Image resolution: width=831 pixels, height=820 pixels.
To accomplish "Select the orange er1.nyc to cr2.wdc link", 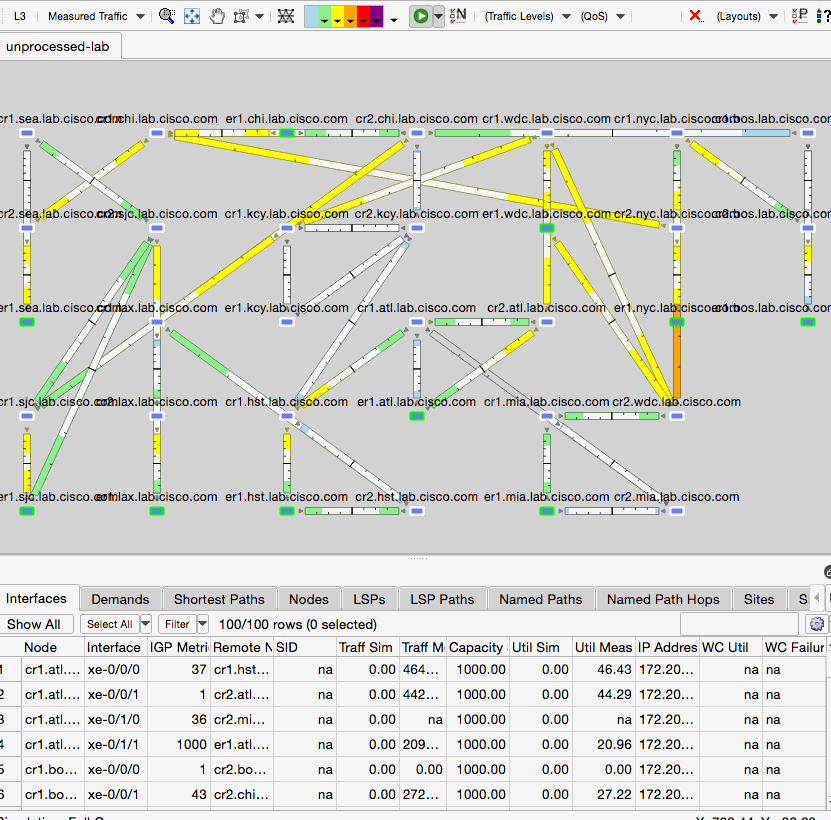I will [677, 361].
